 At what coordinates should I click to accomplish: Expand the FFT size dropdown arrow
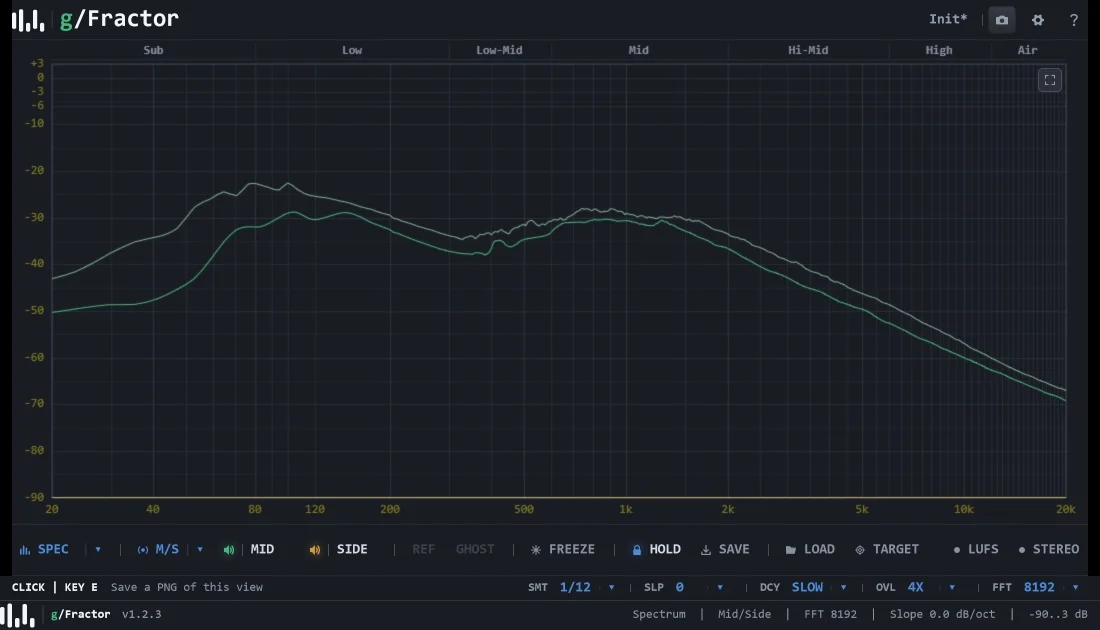point(1075,587)
